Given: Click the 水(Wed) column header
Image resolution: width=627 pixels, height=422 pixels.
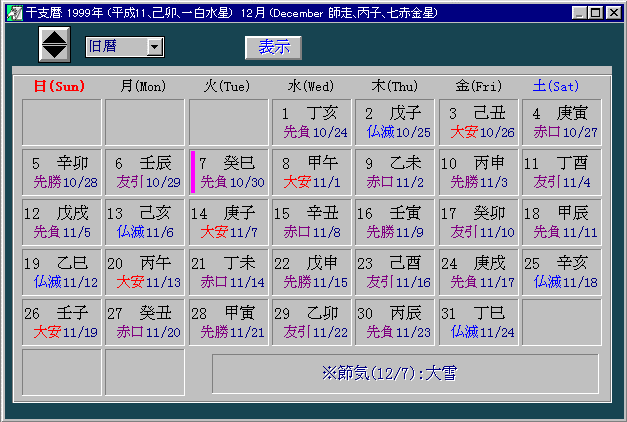Looking at the screenshot, I should point(311,86).
